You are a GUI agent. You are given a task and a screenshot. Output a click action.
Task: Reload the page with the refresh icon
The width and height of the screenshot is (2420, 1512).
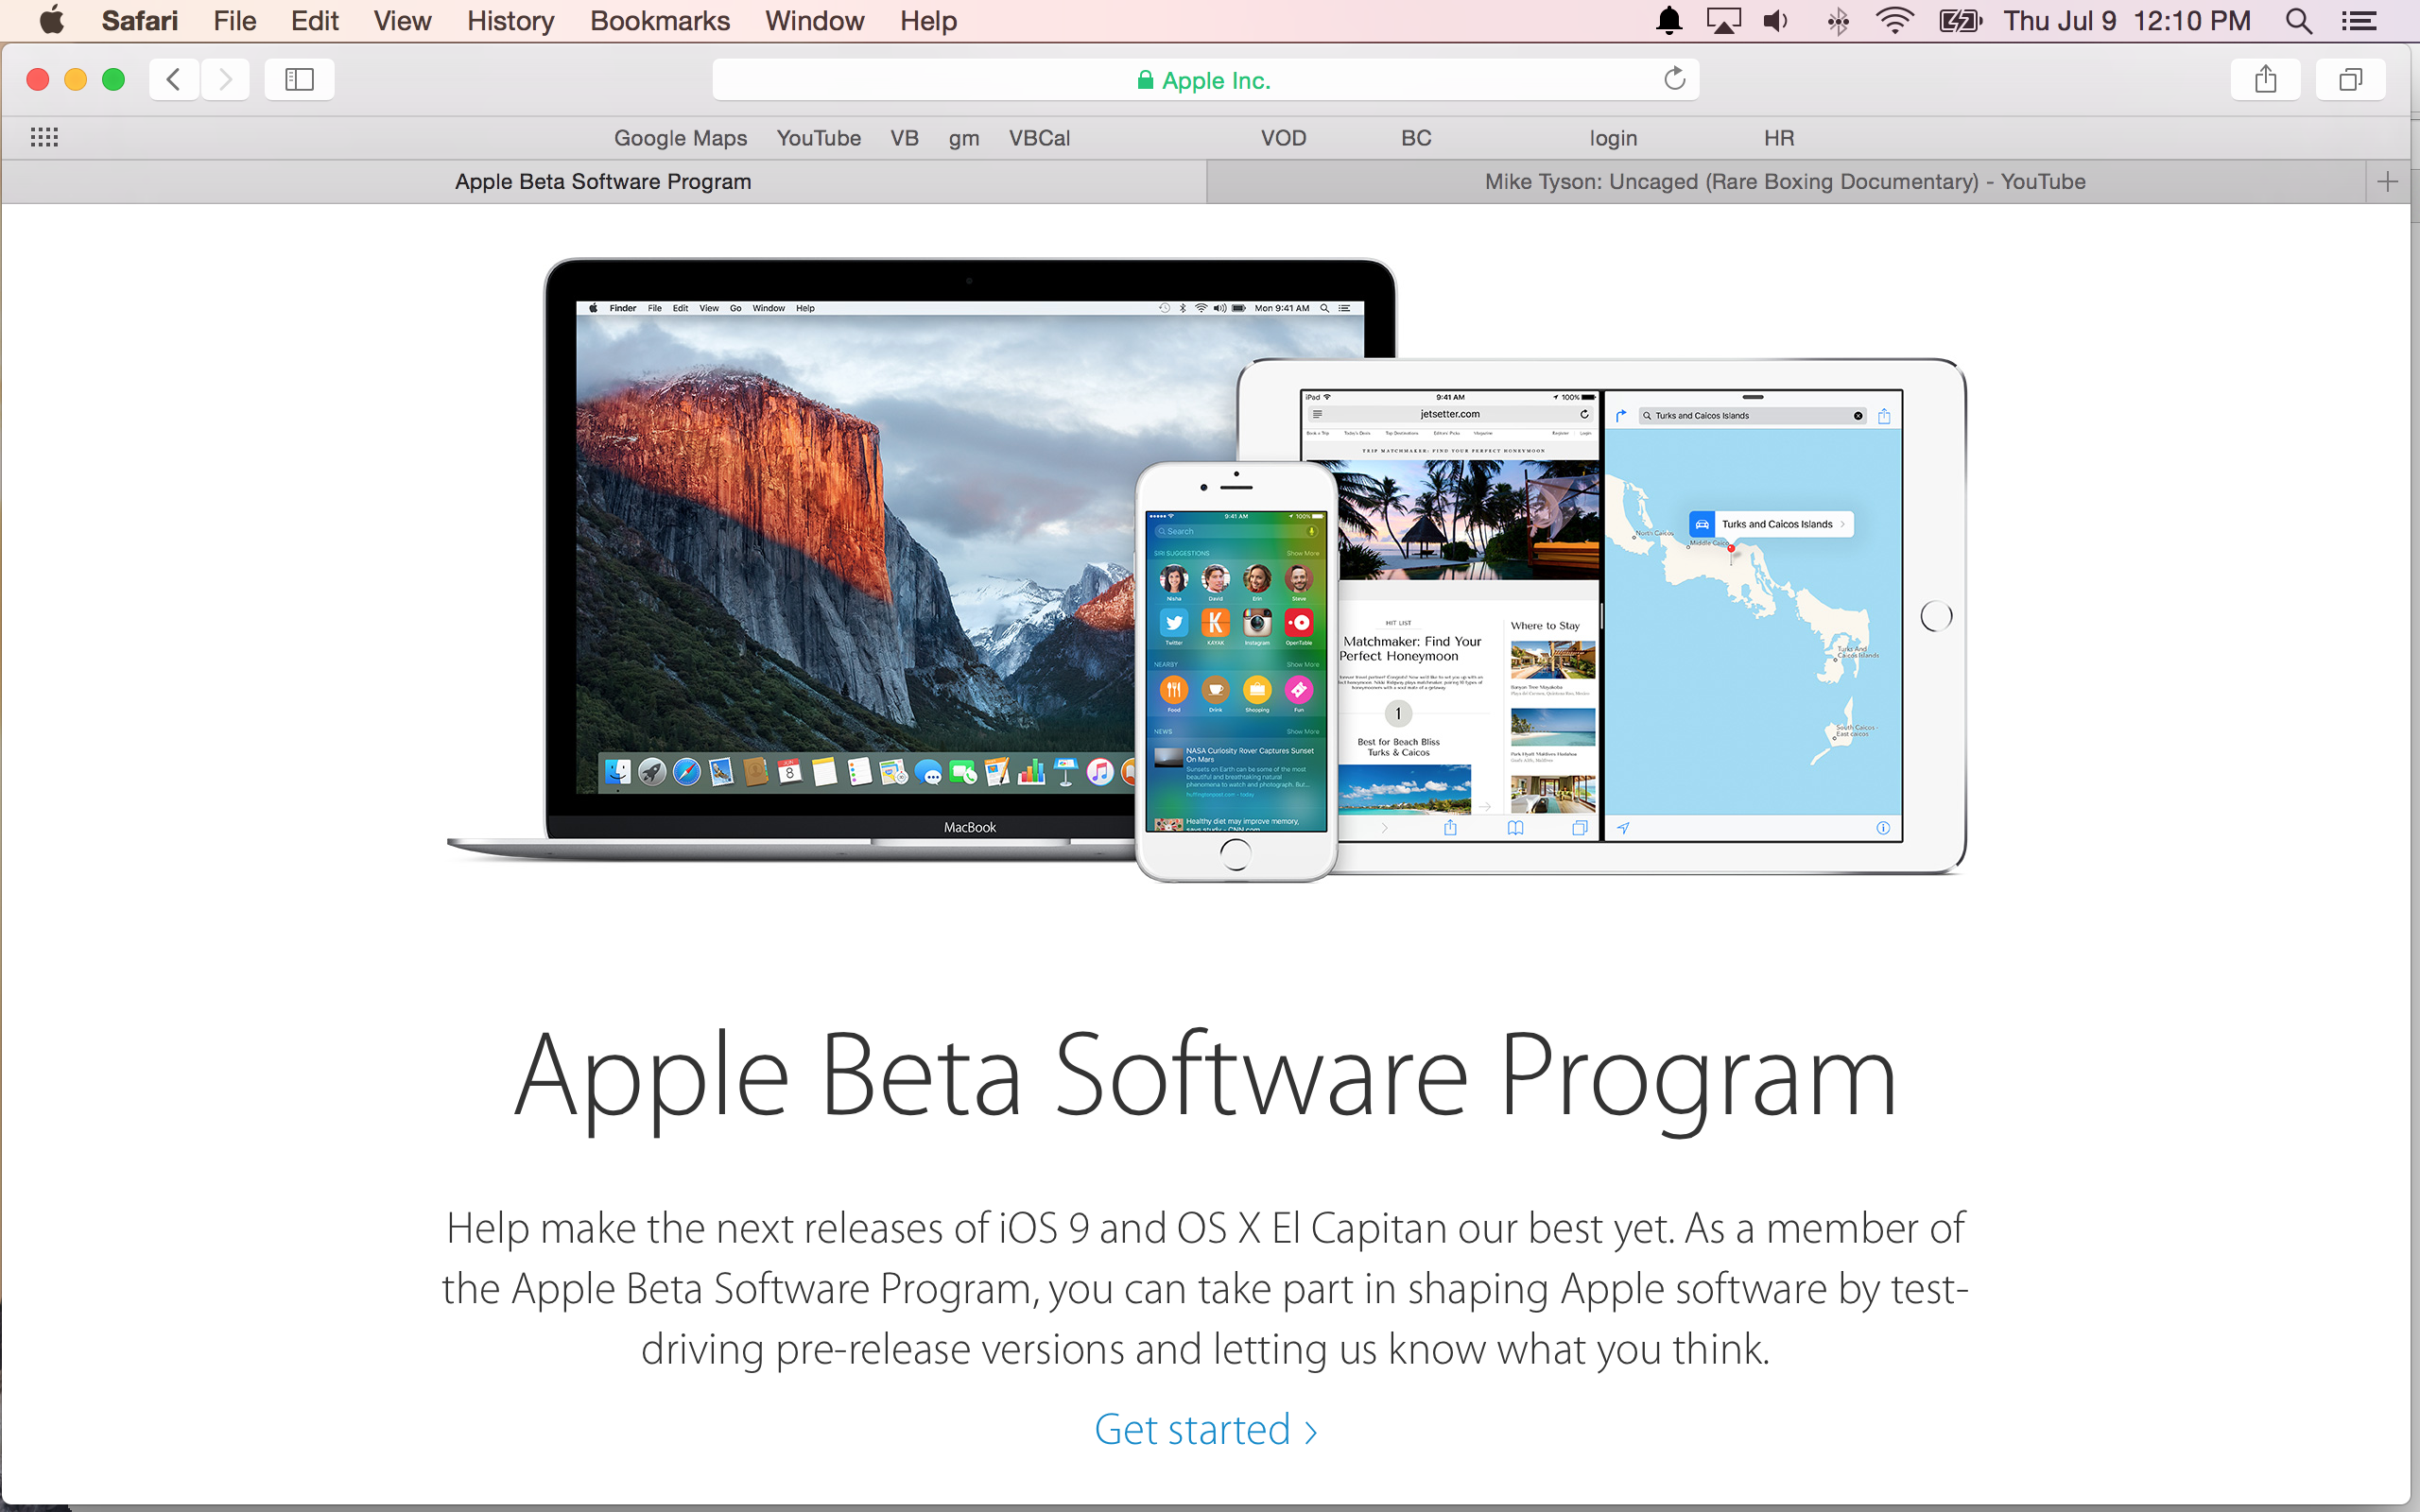point(1675,79)
